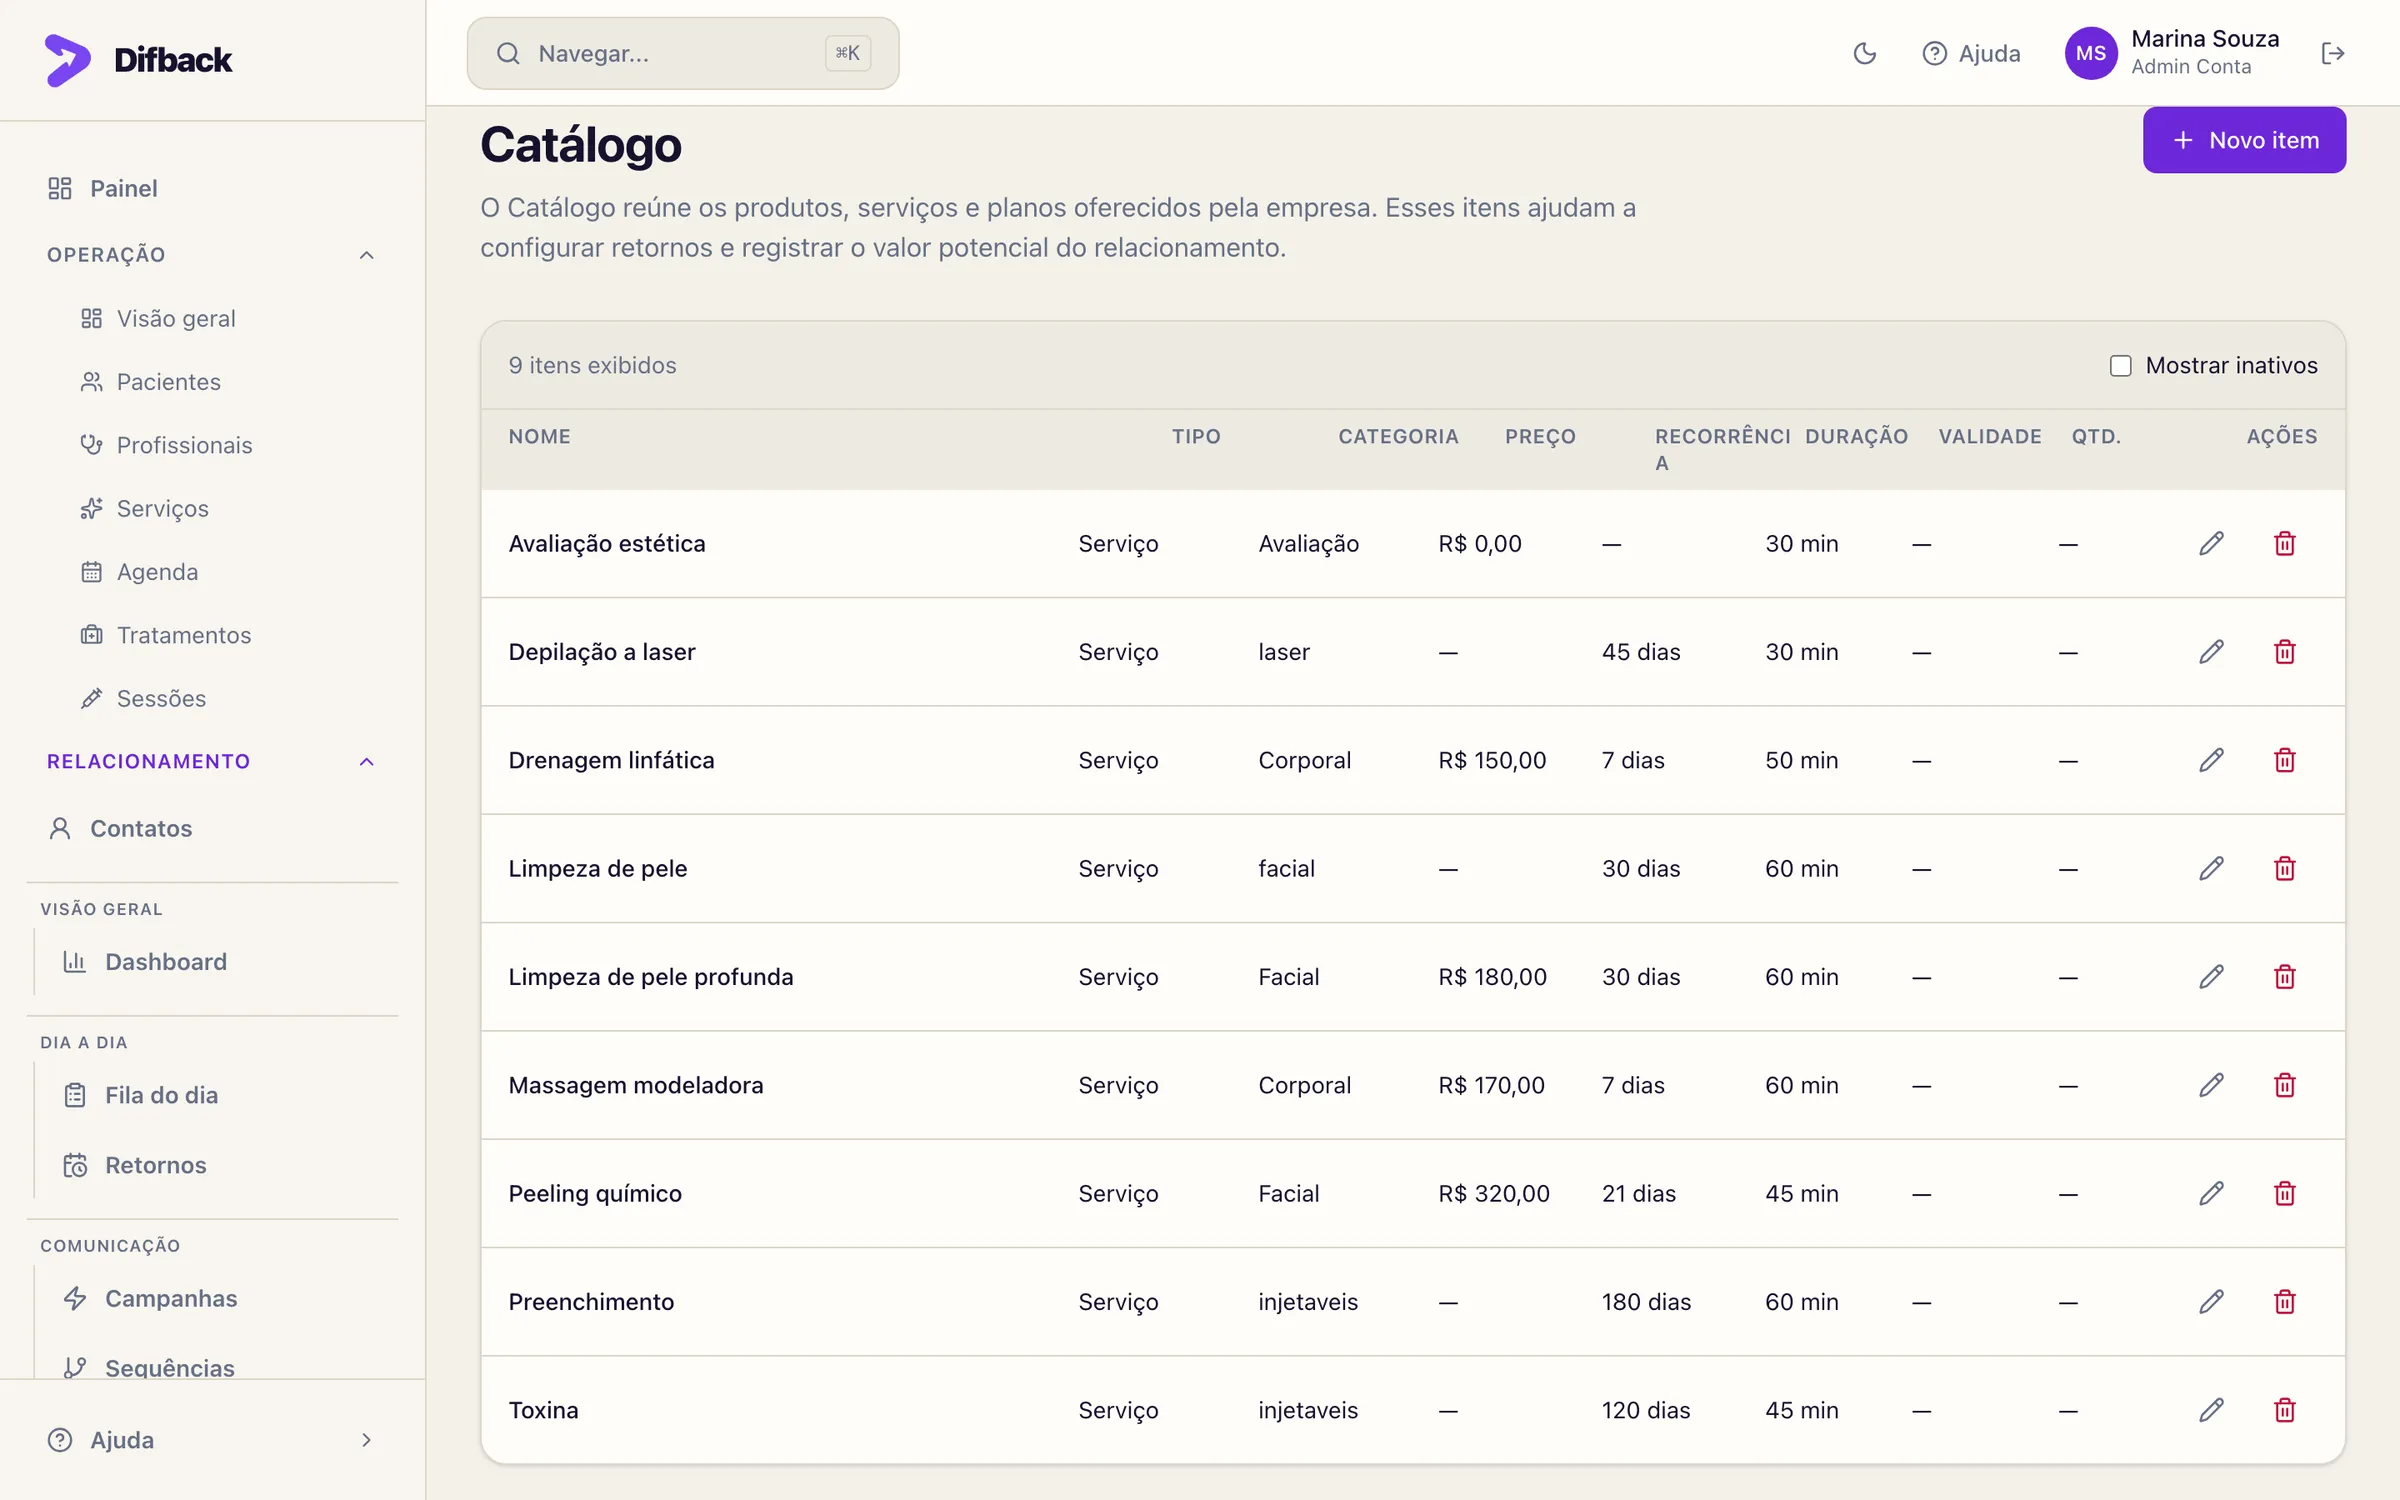Delete the Massagem modeladora item
This screenshot has height=1500, width=2400.
(2284, 1085)
